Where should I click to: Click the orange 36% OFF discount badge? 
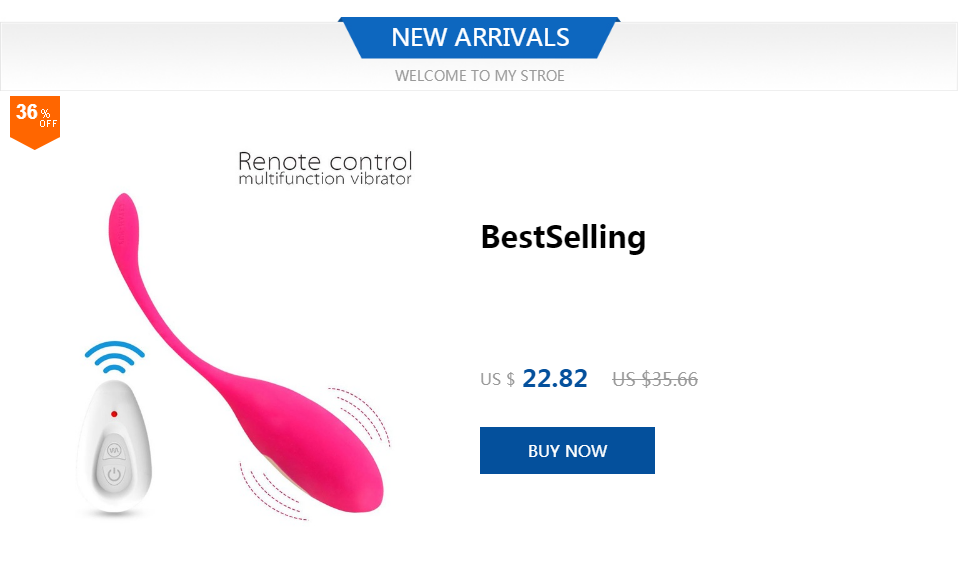click(35, 119)
